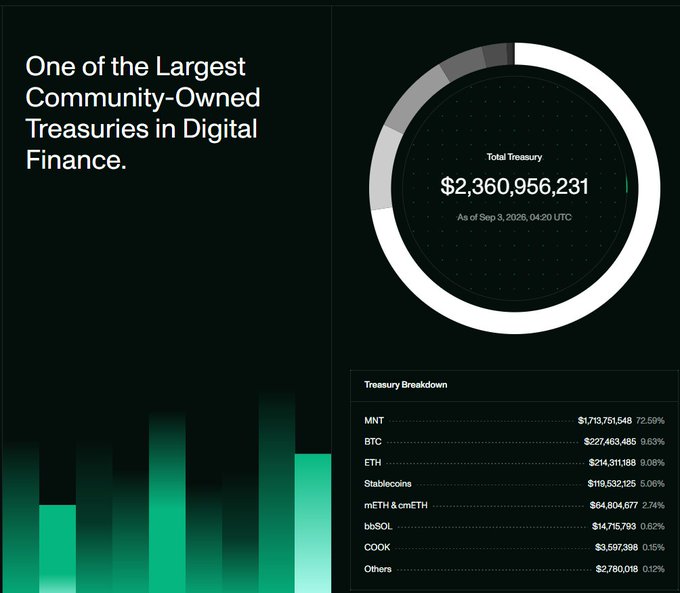Click the BTC row label

(373, 442)
